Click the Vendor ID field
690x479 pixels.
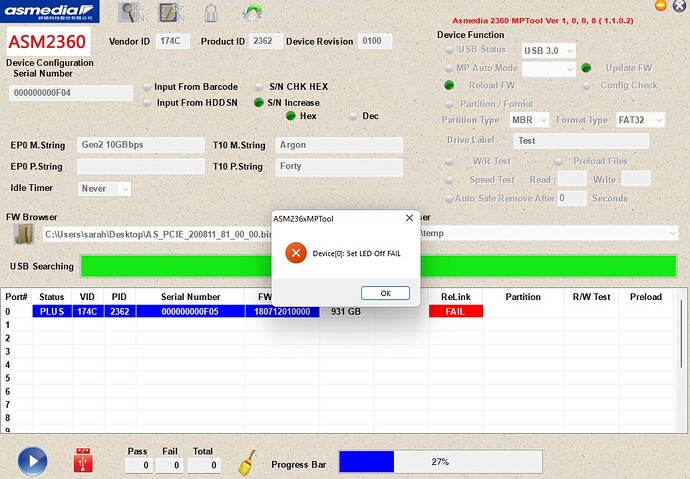point(173,41)
